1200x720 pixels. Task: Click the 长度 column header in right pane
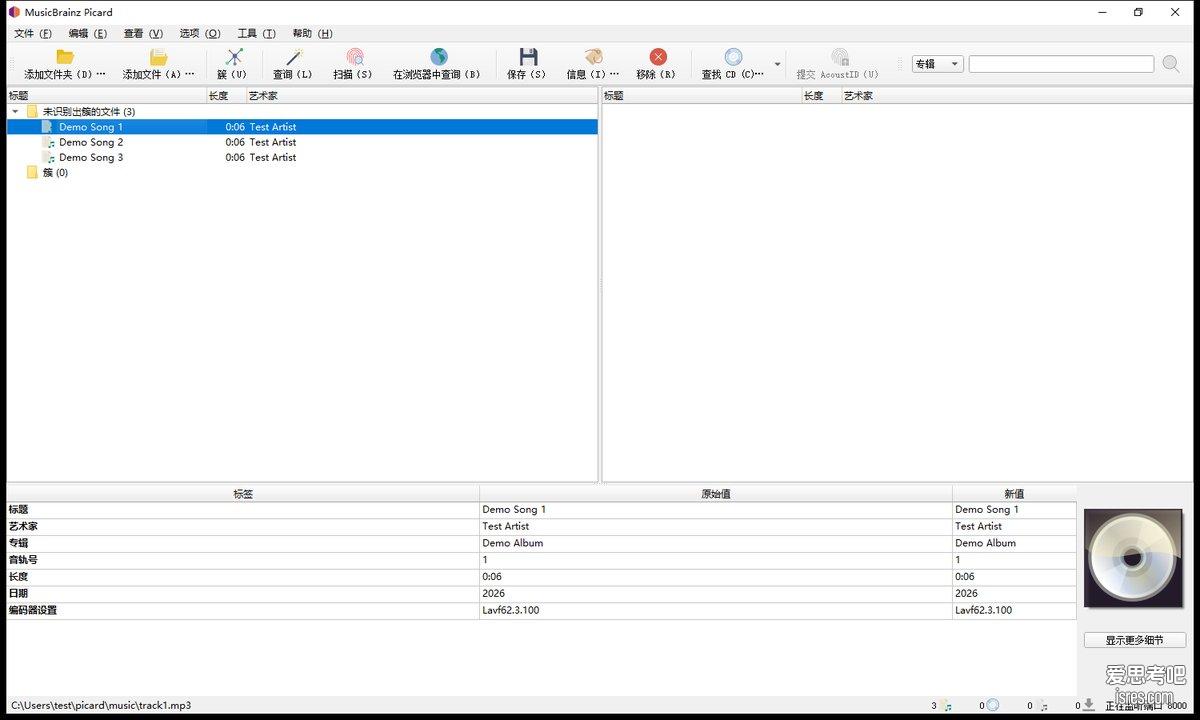(821, 96)
